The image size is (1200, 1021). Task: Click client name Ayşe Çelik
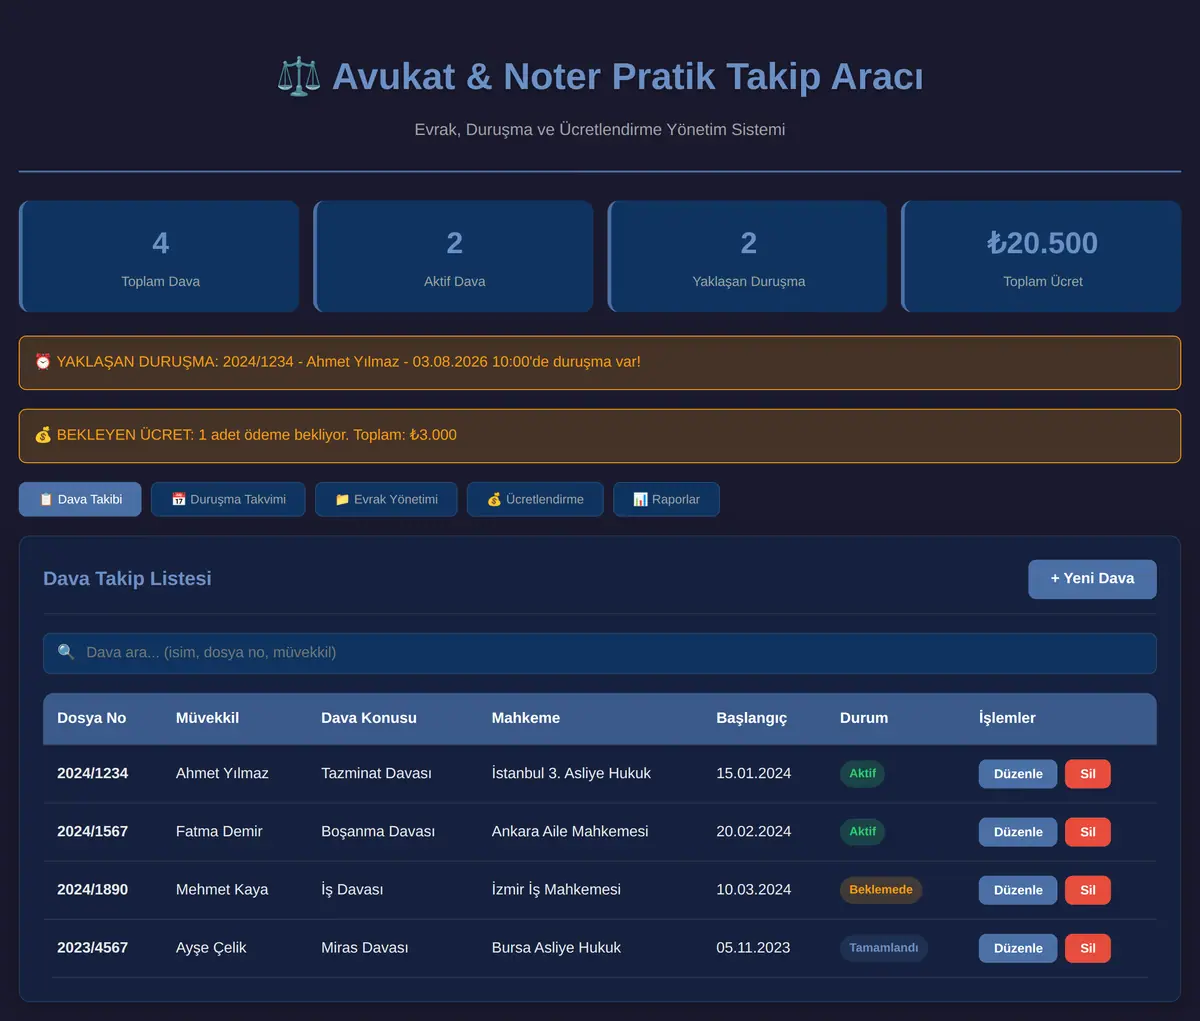tap(211, 947)
